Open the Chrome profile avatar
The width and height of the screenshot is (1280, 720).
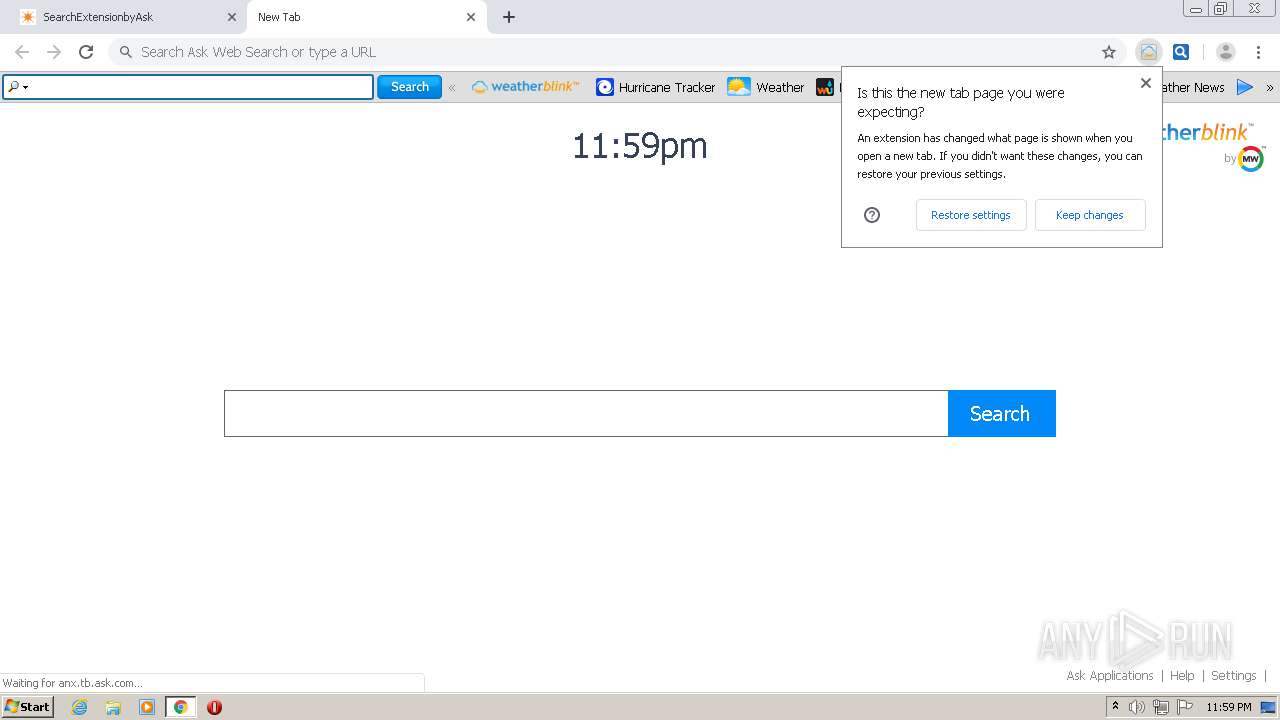tap(1226, 52)
